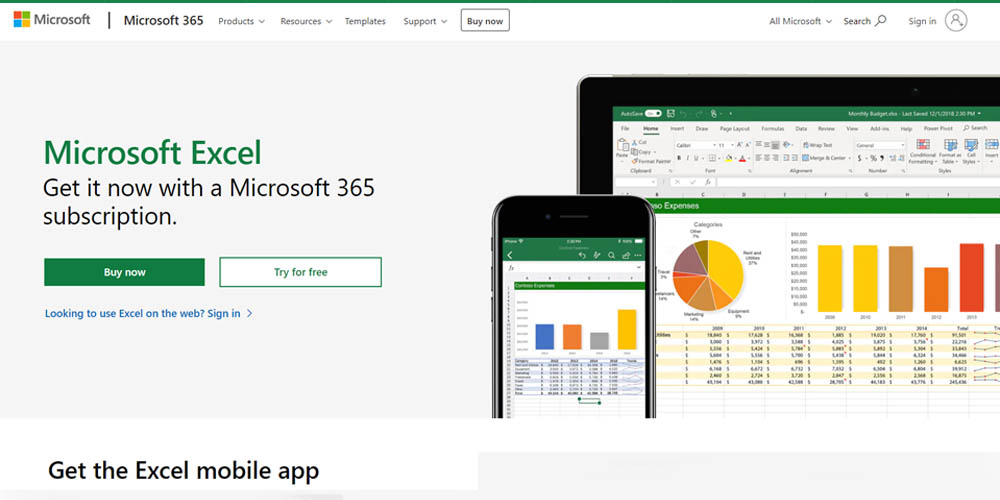Viewport: 1000px width, 500px height.
Task: Toggle Italic in tablet Excel ribbon
Action: click(688, 158)
